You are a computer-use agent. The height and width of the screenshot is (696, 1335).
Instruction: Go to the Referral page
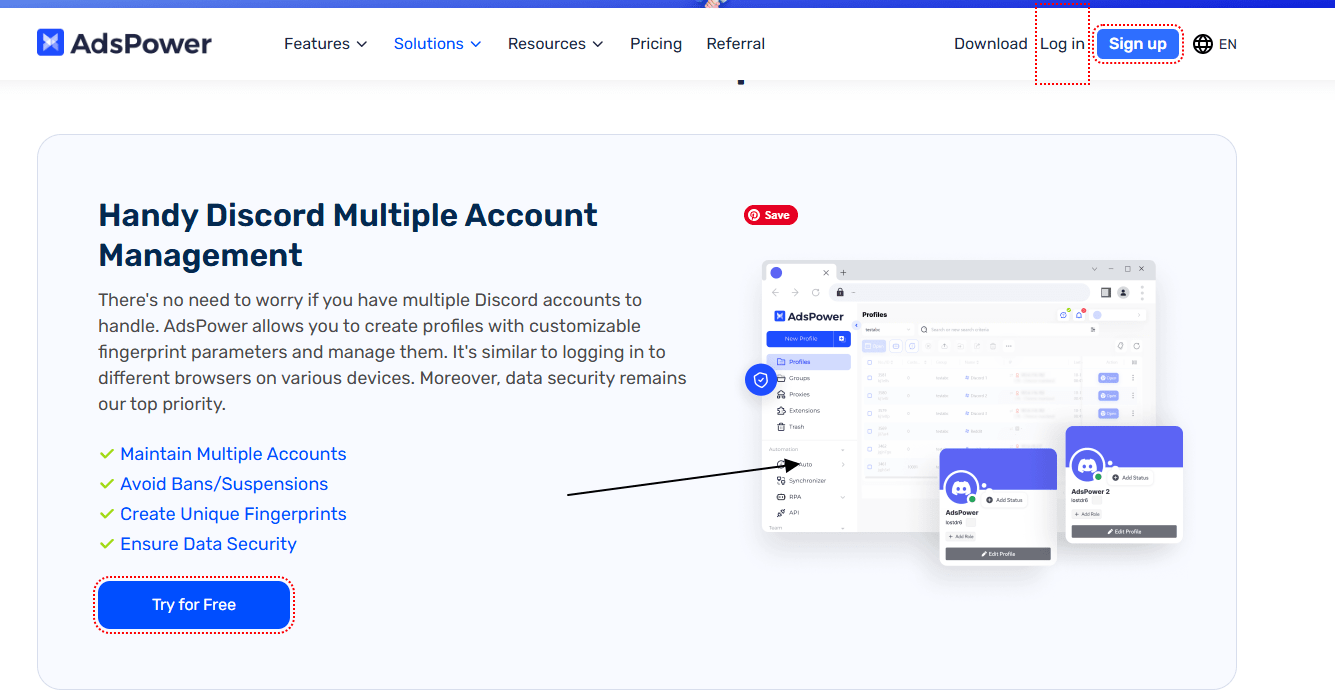[x=736, y=44]
